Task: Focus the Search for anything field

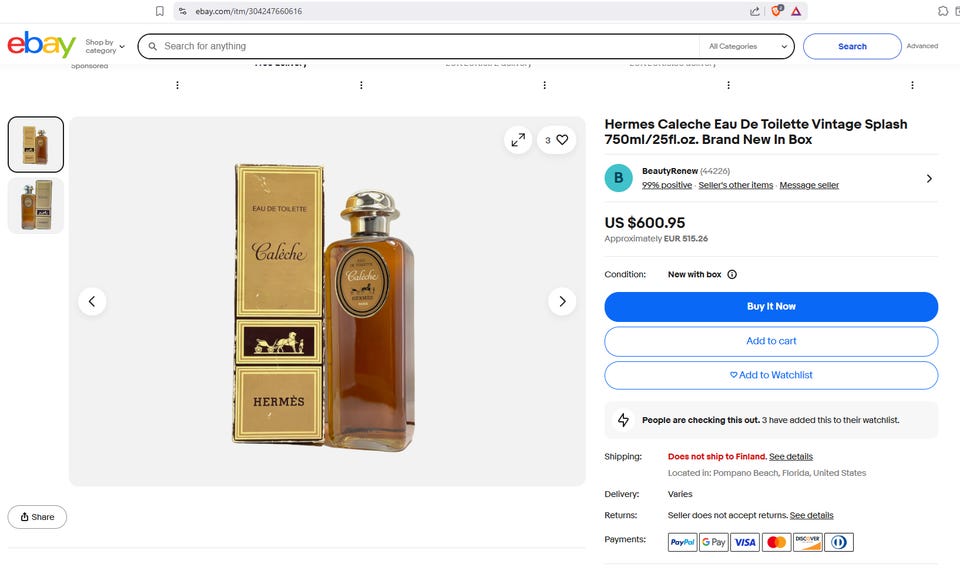Action: [x=420, y=46]
